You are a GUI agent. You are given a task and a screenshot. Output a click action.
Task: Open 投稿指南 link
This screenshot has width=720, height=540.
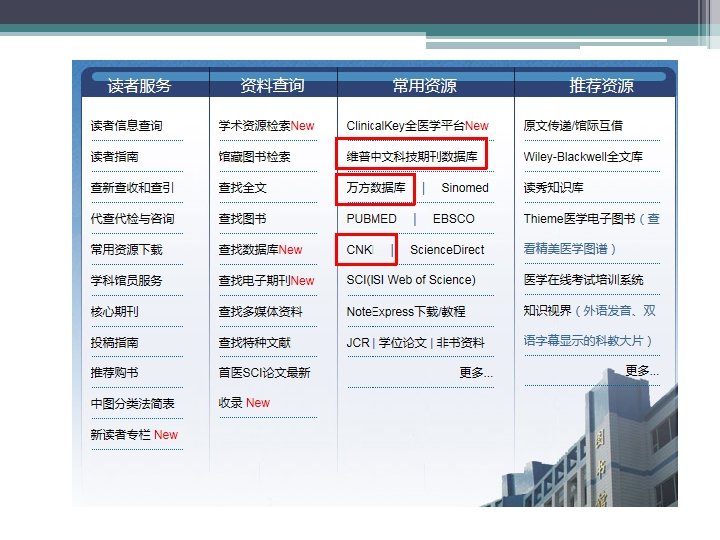(114, 343)
